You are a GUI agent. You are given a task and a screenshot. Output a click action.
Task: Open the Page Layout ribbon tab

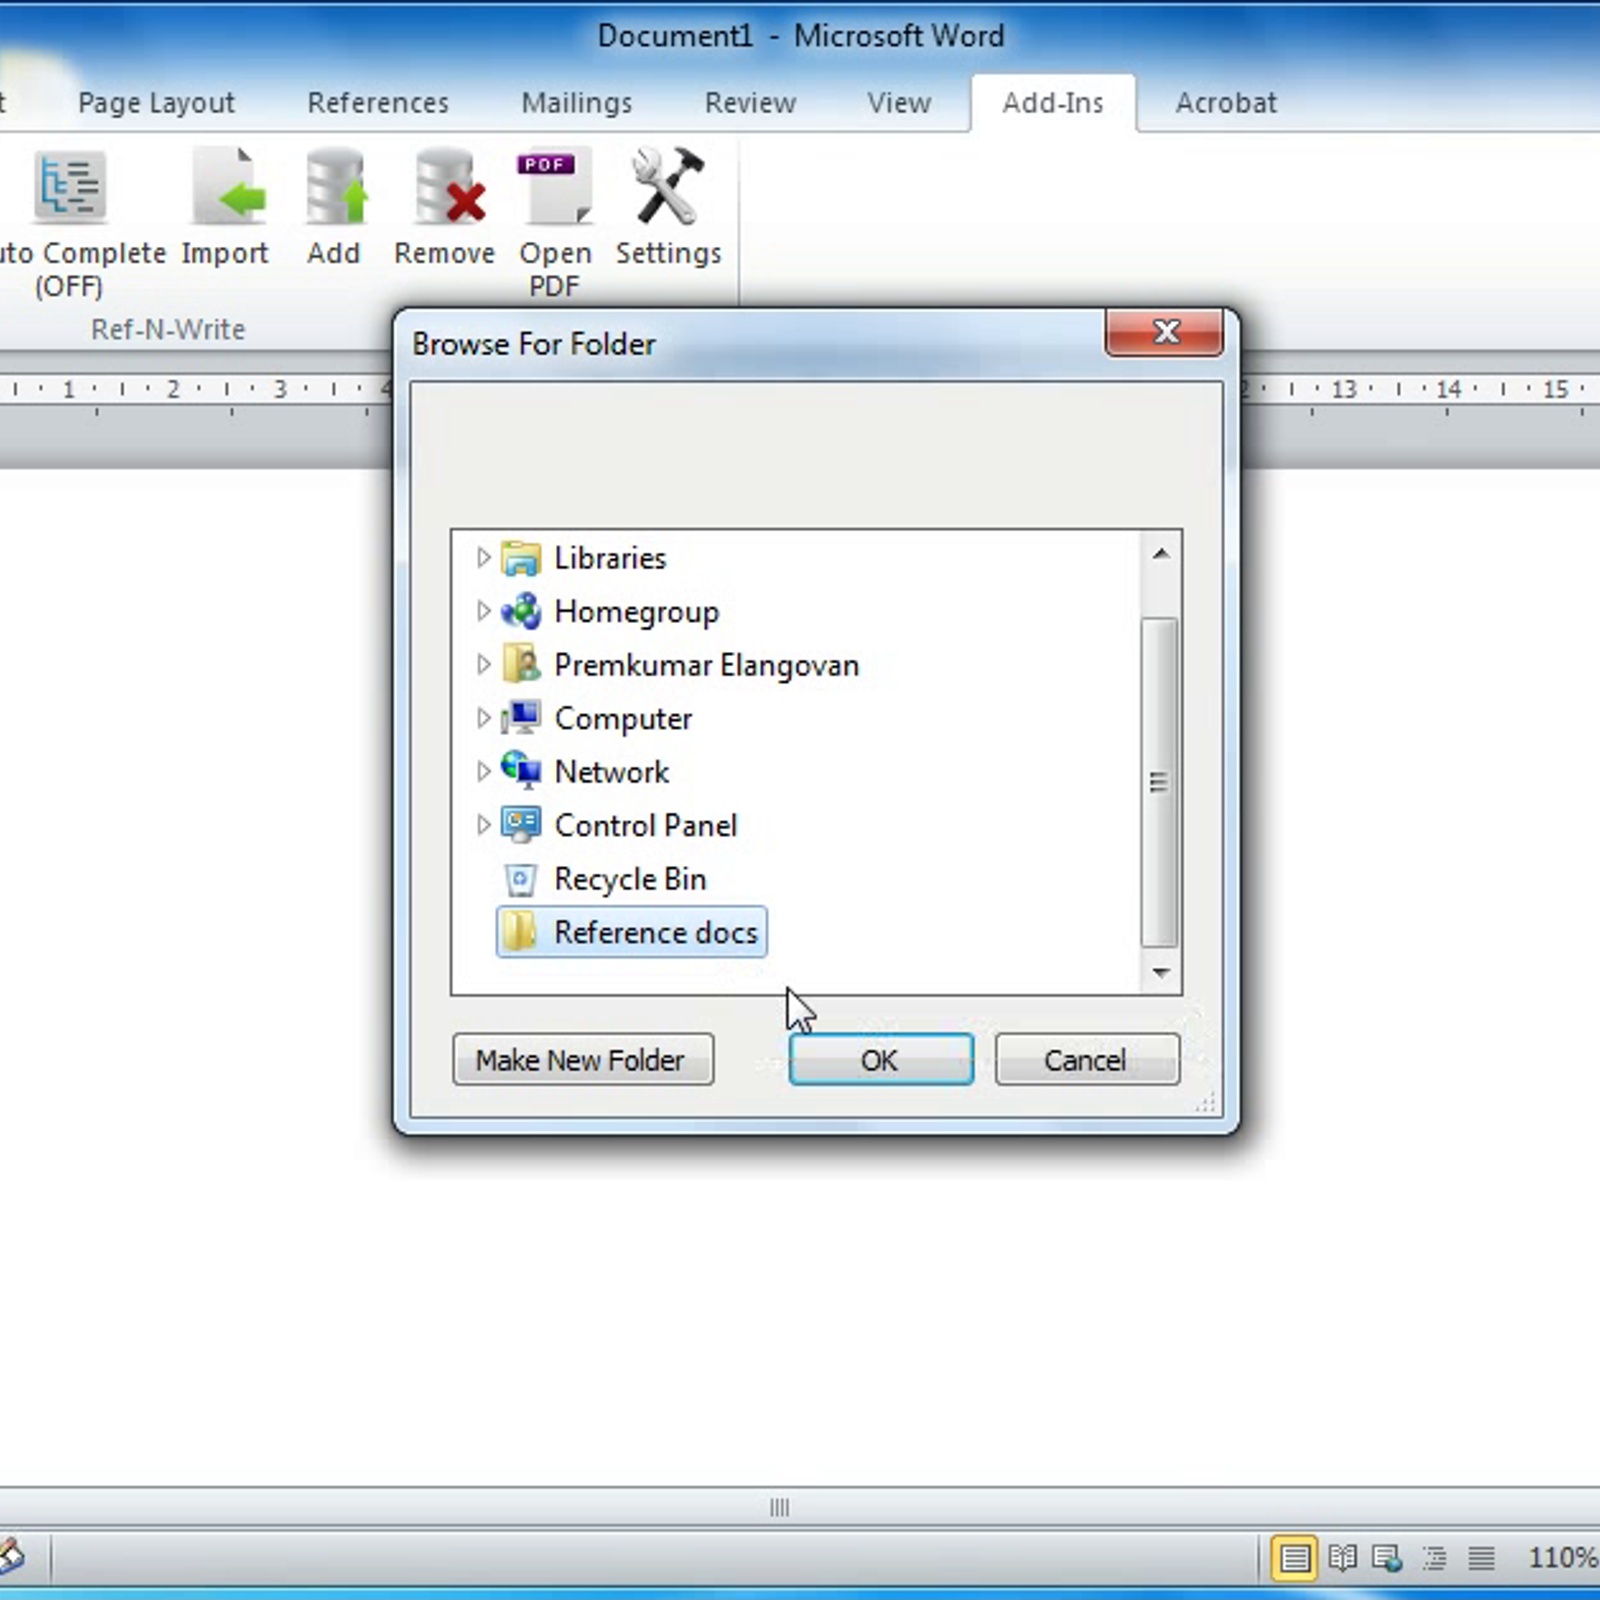point(156,103)
